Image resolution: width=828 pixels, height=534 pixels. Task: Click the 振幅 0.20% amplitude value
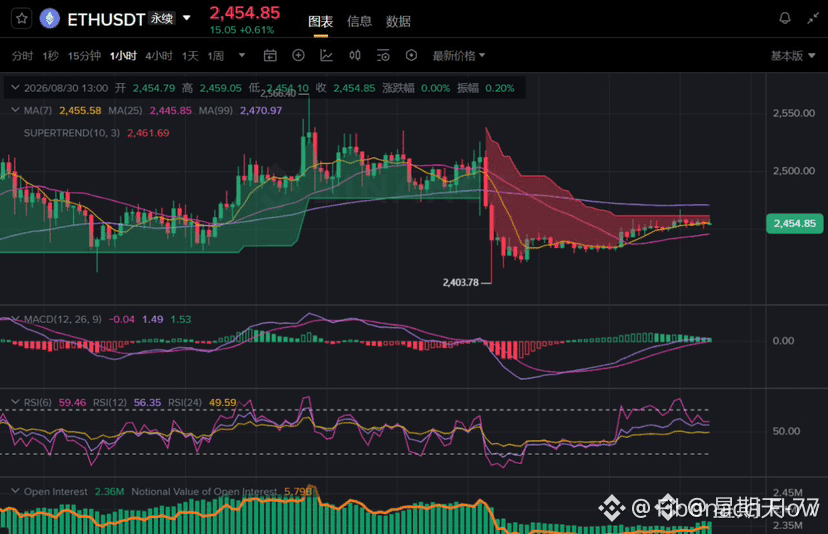pyautogui.click(x=500, y=88)
